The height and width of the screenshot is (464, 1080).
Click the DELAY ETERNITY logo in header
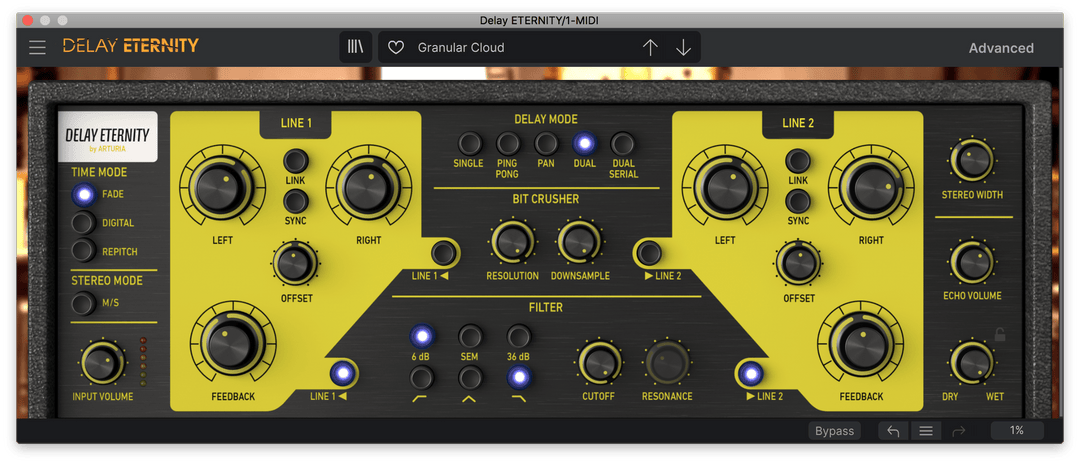point(131,46)
